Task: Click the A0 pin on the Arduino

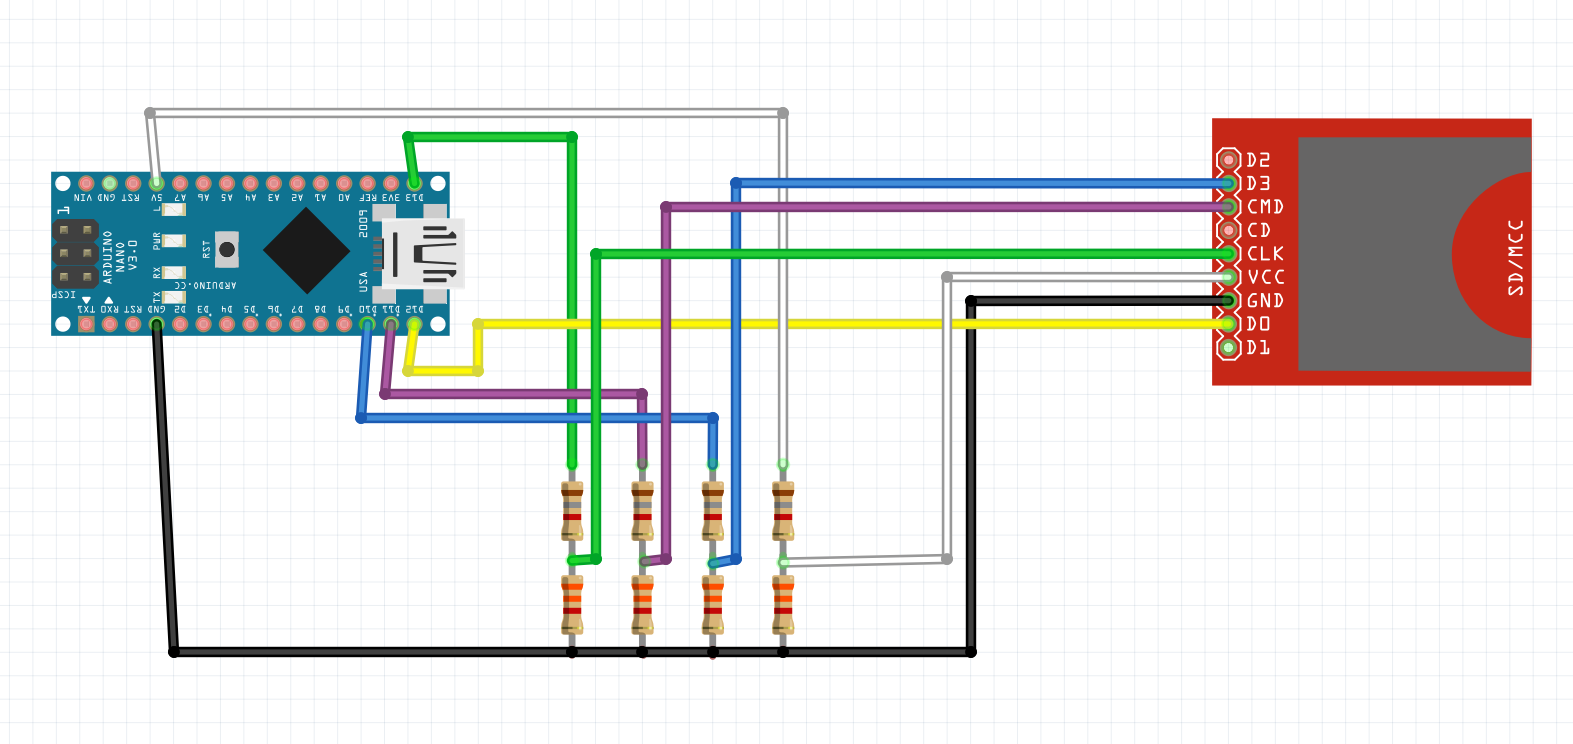Action: (344, 183)
